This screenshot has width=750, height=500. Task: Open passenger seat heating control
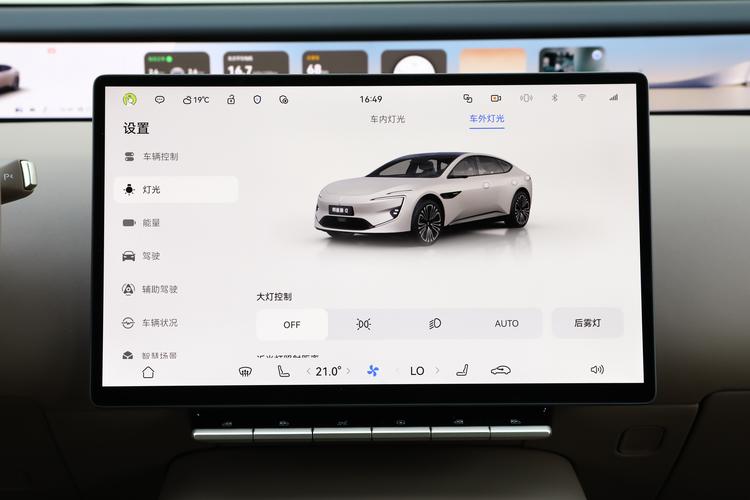tap(462, 371)
